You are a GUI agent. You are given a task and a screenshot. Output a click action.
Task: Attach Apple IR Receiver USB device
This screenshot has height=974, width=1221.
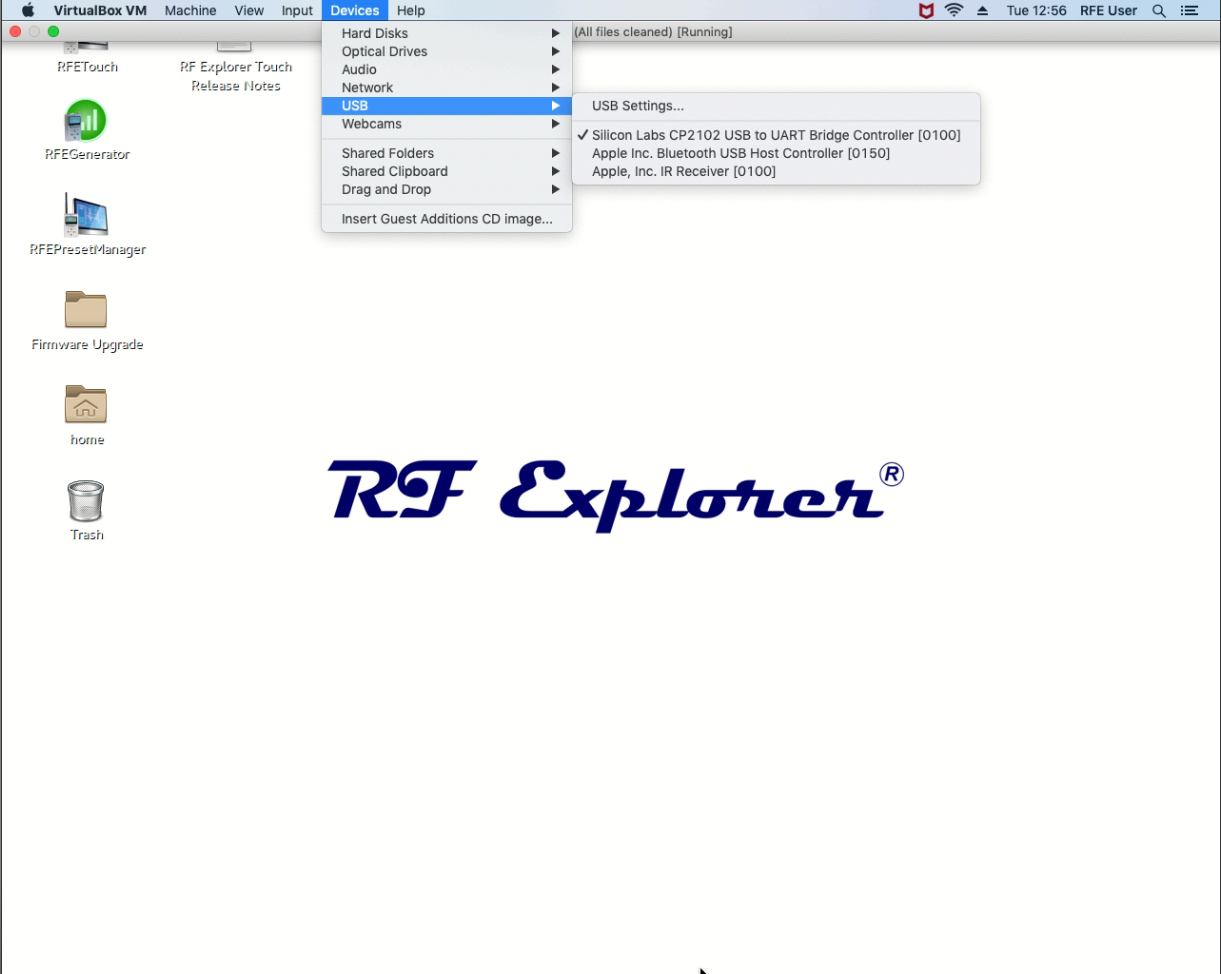[683, 171]
